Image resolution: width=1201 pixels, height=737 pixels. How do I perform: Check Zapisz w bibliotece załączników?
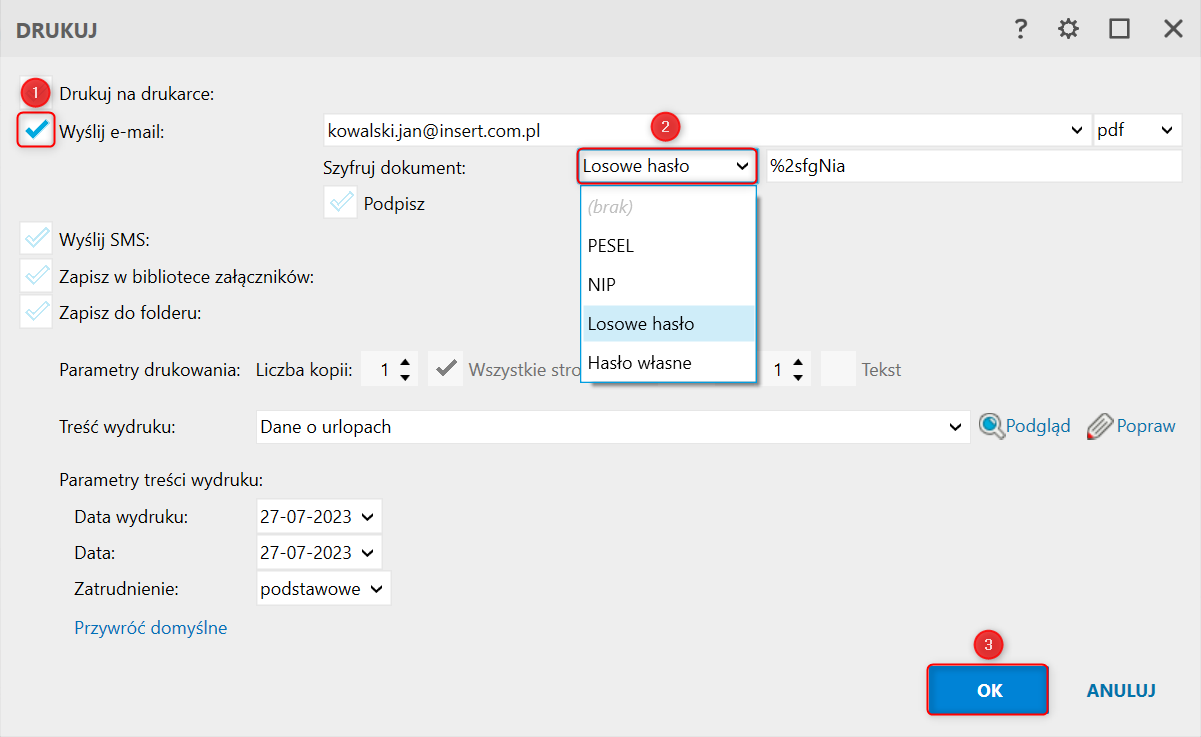point(37,276)
